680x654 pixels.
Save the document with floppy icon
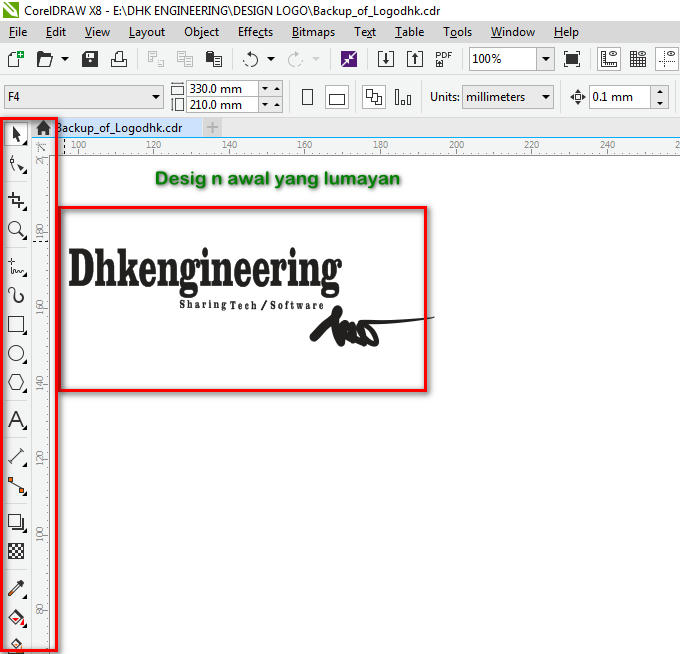[90, 59]
